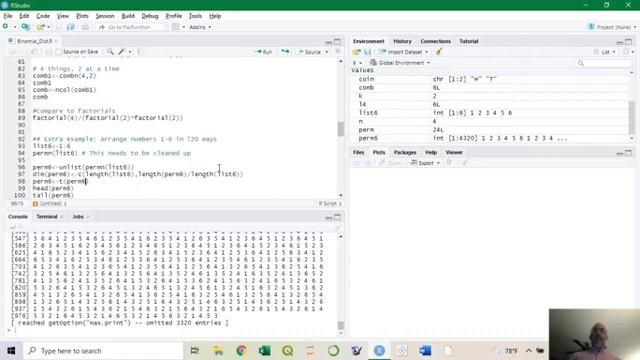The height and width of the screenshot is (360, 640).
Task: Open the Project (None) dropdown
Action: [612, 27]
